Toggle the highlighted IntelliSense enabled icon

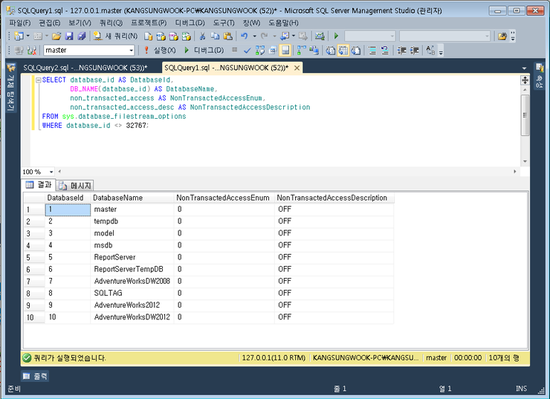pyautogui.click(x=285, y=50)
